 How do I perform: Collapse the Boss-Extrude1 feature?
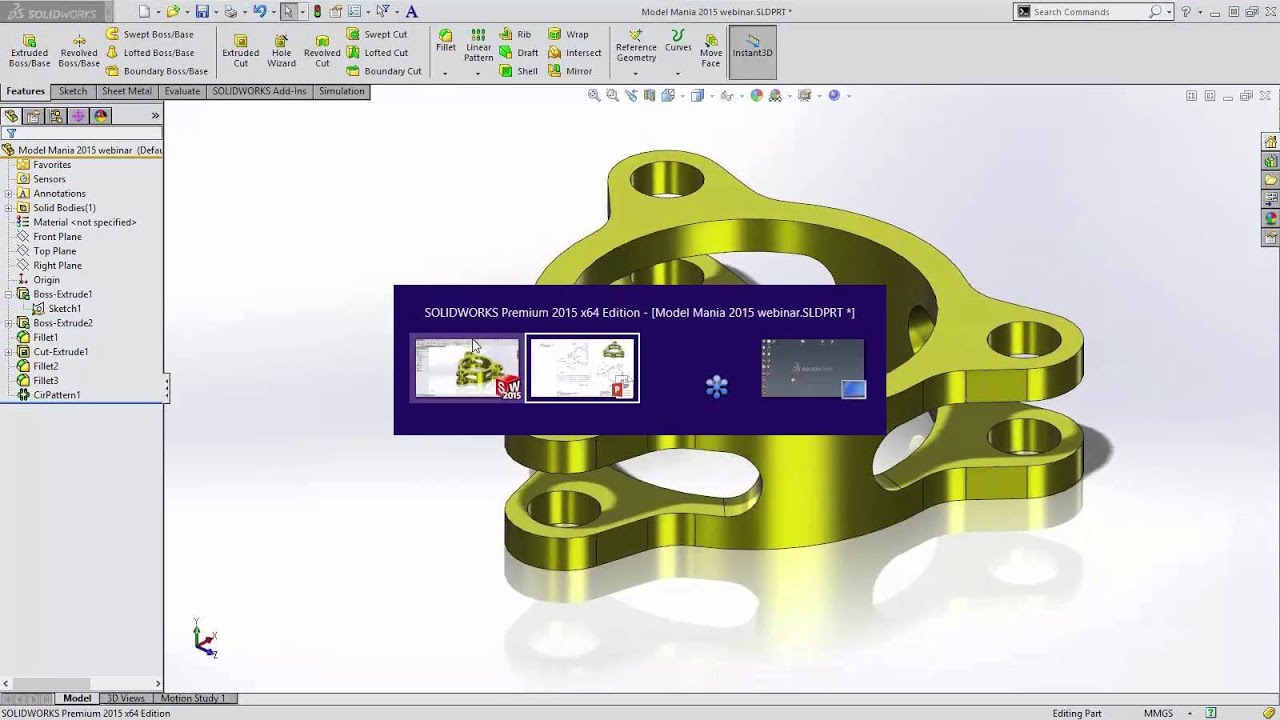tap(9, 295)
